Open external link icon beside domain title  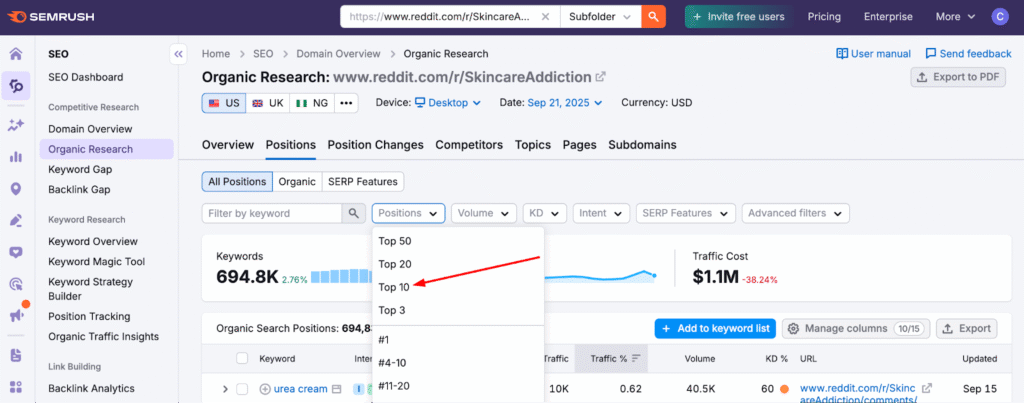(x=600, y=77)
